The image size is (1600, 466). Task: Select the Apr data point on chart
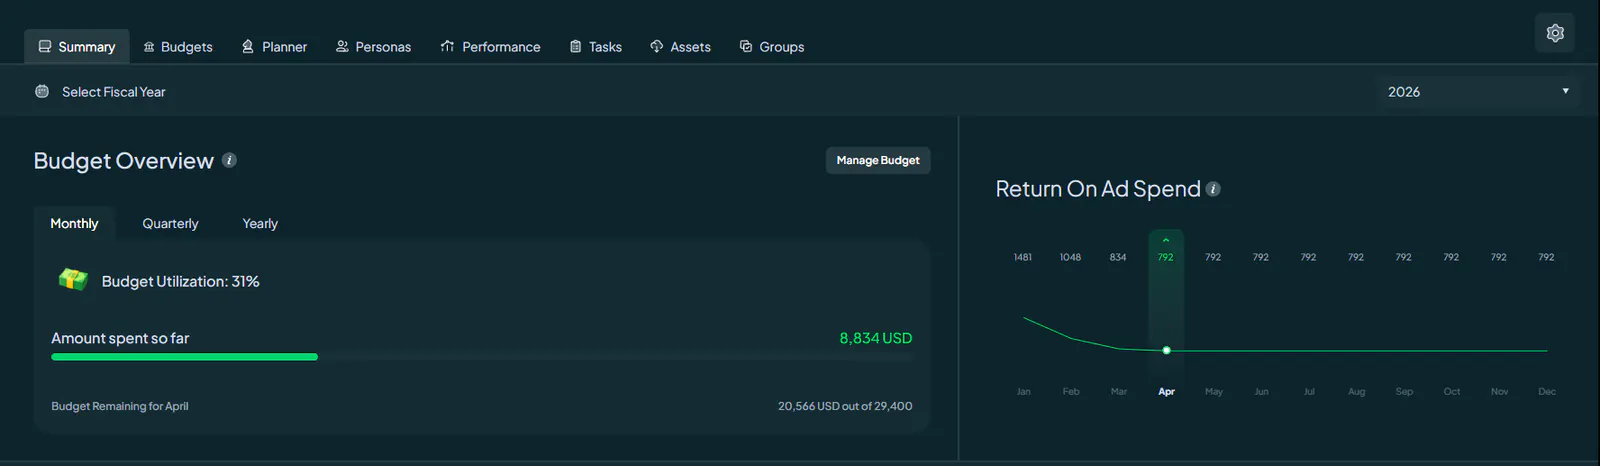click(1166, 350)
